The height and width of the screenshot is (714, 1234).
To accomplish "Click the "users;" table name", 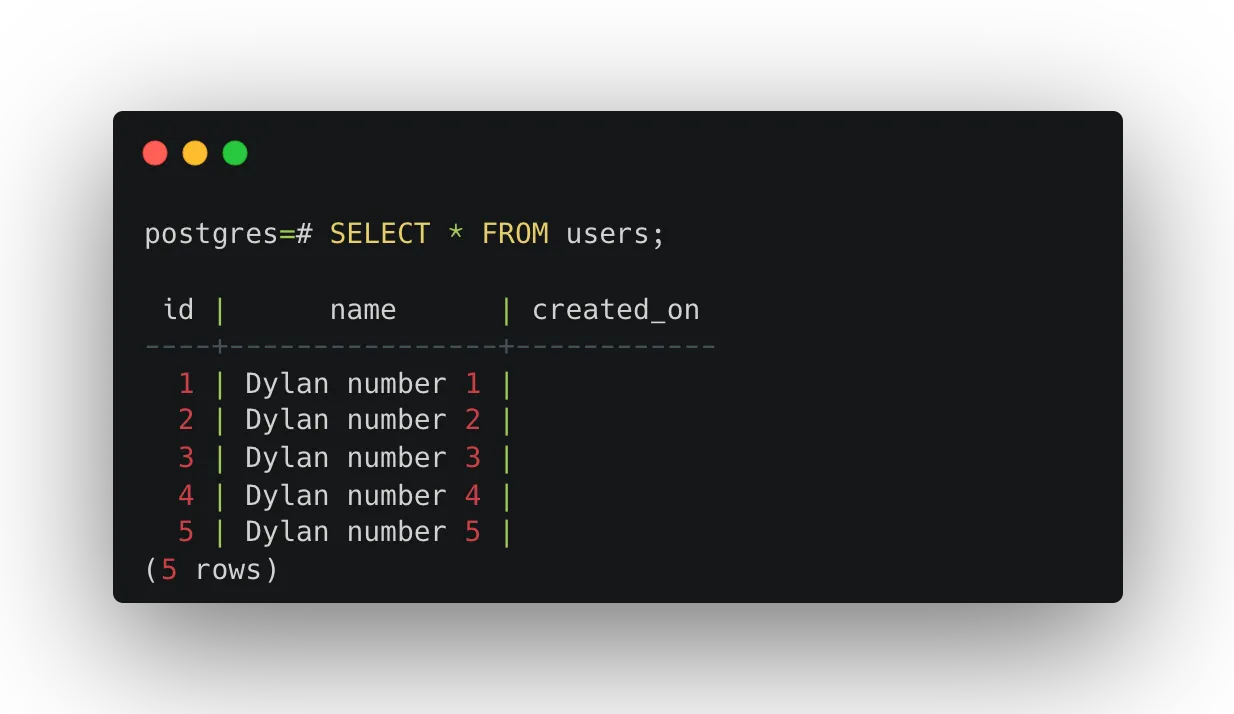I will [615, 234].
